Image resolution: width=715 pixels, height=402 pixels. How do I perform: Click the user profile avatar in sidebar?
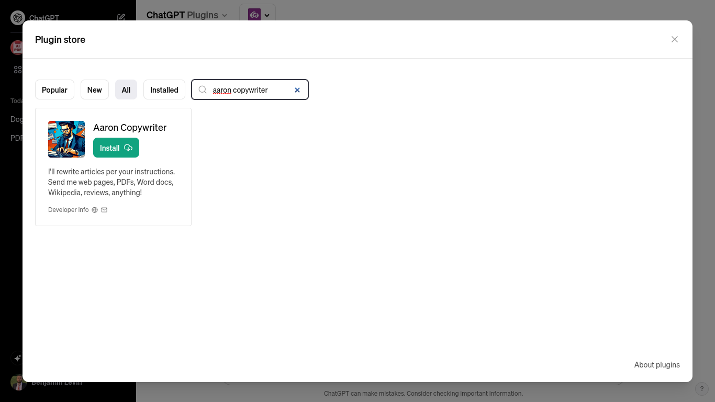pos(18,383)
